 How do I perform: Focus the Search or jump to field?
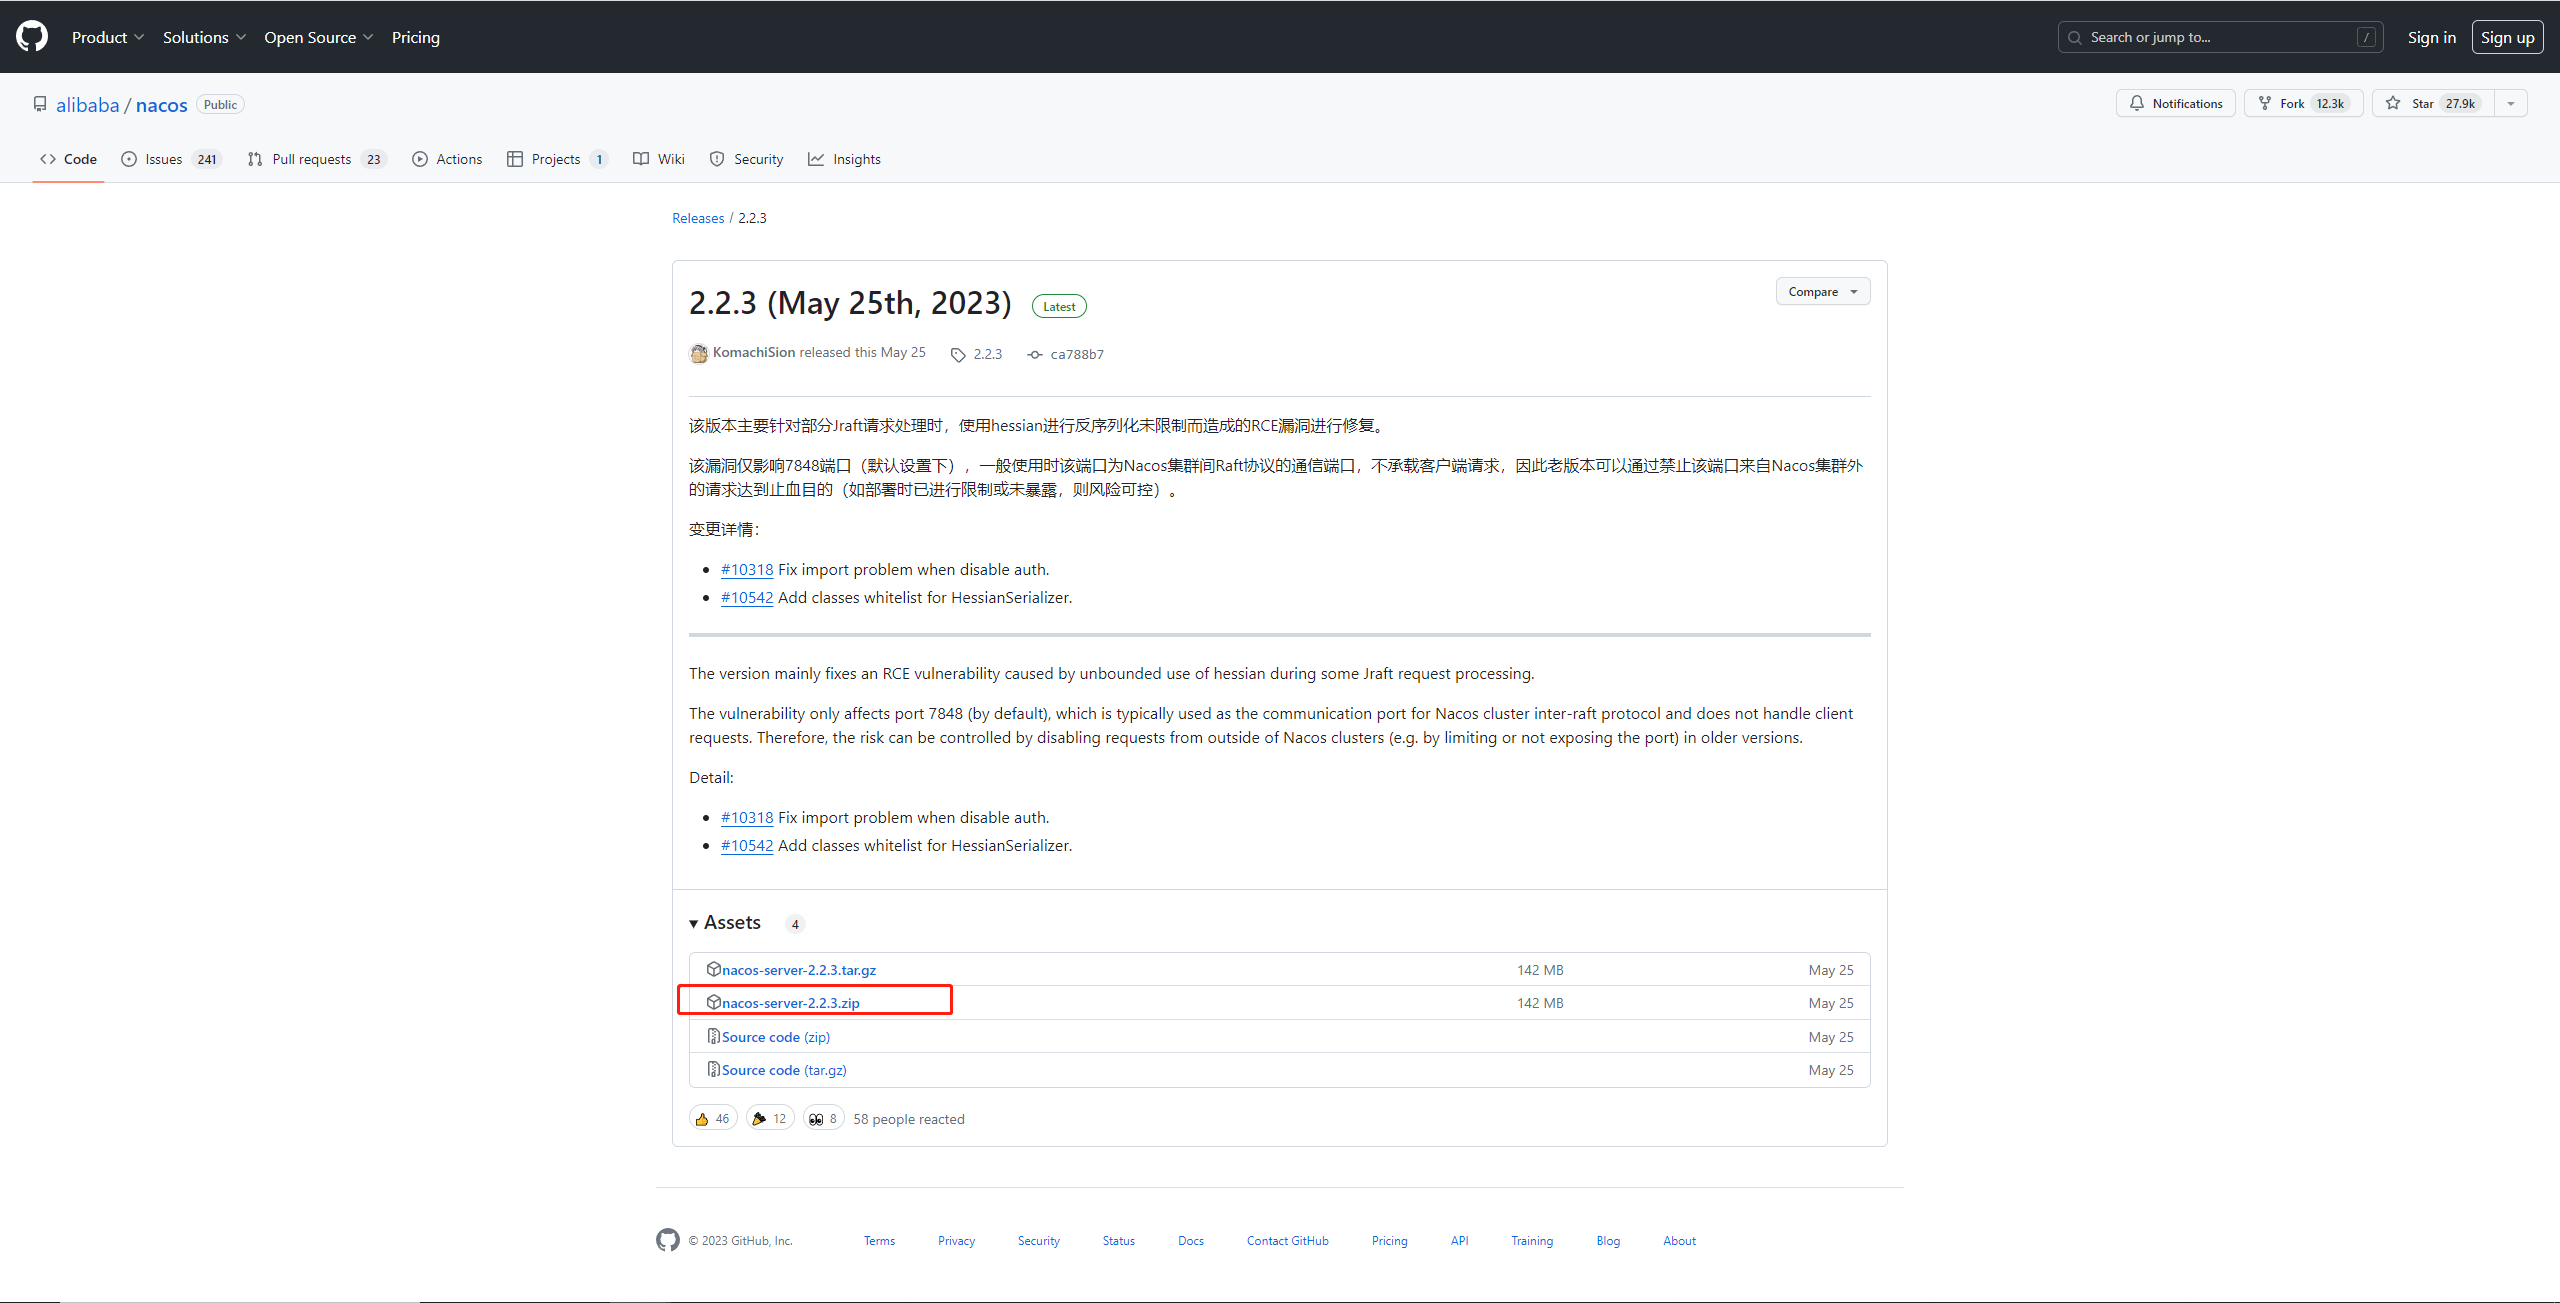[x=2220, y=37]
